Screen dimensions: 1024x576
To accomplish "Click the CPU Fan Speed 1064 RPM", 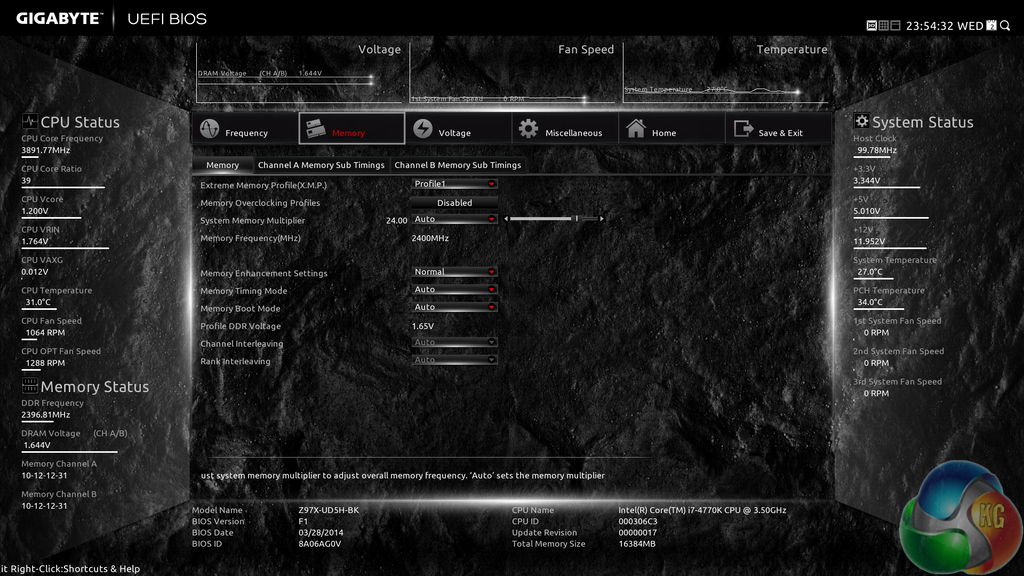I will [45, 332].
